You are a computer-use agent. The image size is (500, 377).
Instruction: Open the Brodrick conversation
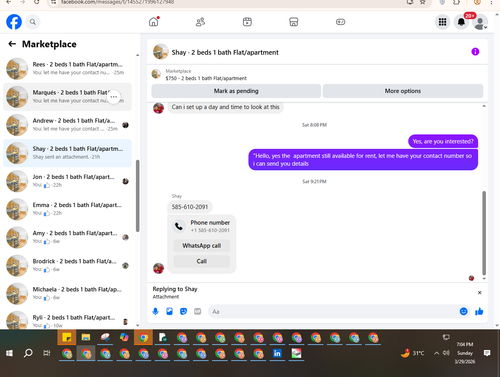click(67, 265)
